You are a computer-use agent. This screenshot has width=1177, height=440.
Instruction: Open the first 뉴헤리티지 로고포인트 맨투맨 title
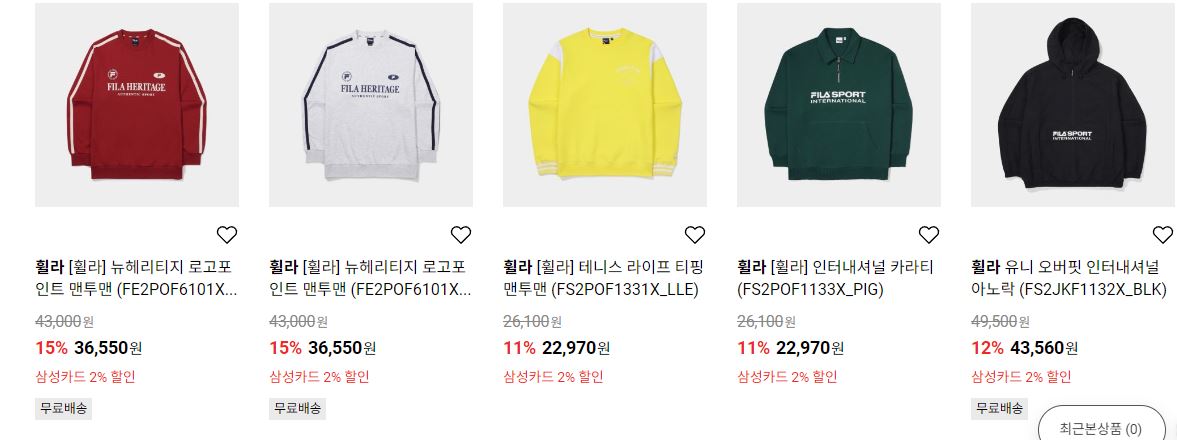click(x=136, y=278)
